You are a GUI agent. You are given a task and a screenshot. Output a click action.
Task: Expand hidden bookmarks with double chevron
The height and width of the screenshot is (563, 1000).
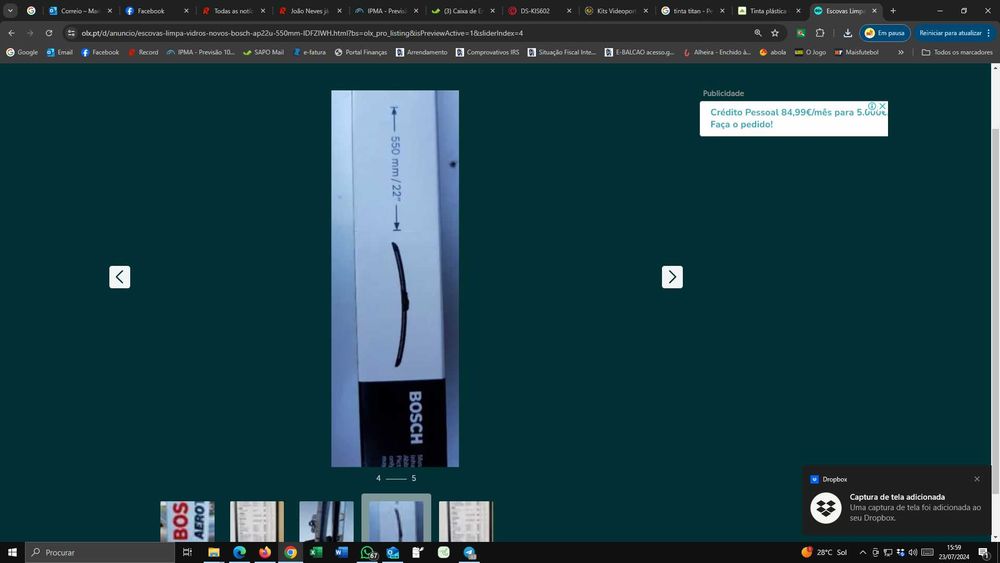click(901, 52)
